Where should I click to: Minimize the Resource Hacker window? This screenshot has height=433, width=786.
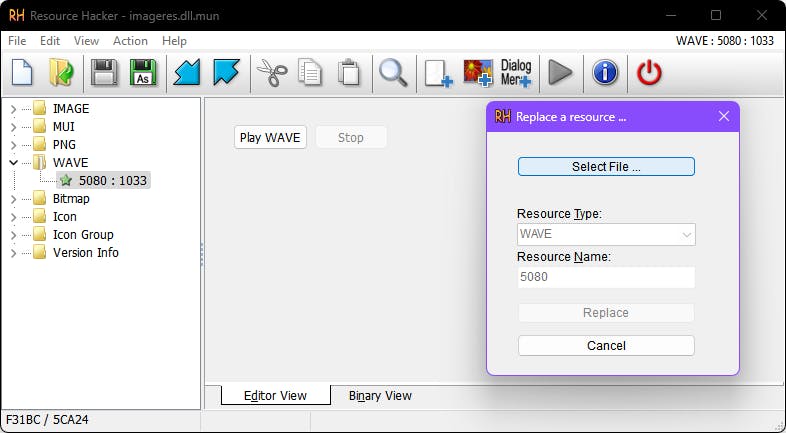pos(671,16)
